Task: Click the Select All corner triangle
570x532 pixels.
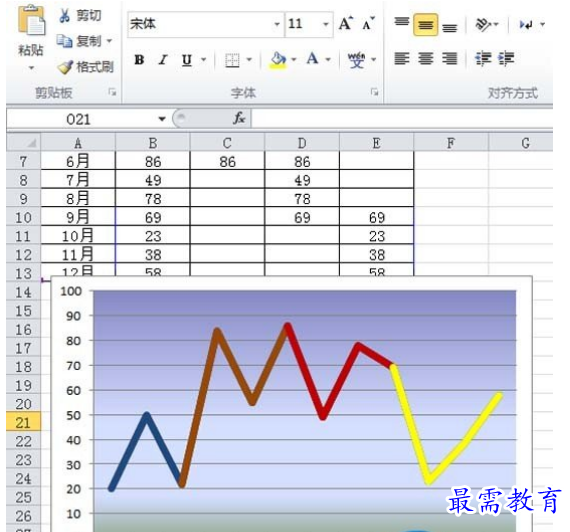Action: coord(32,143)
